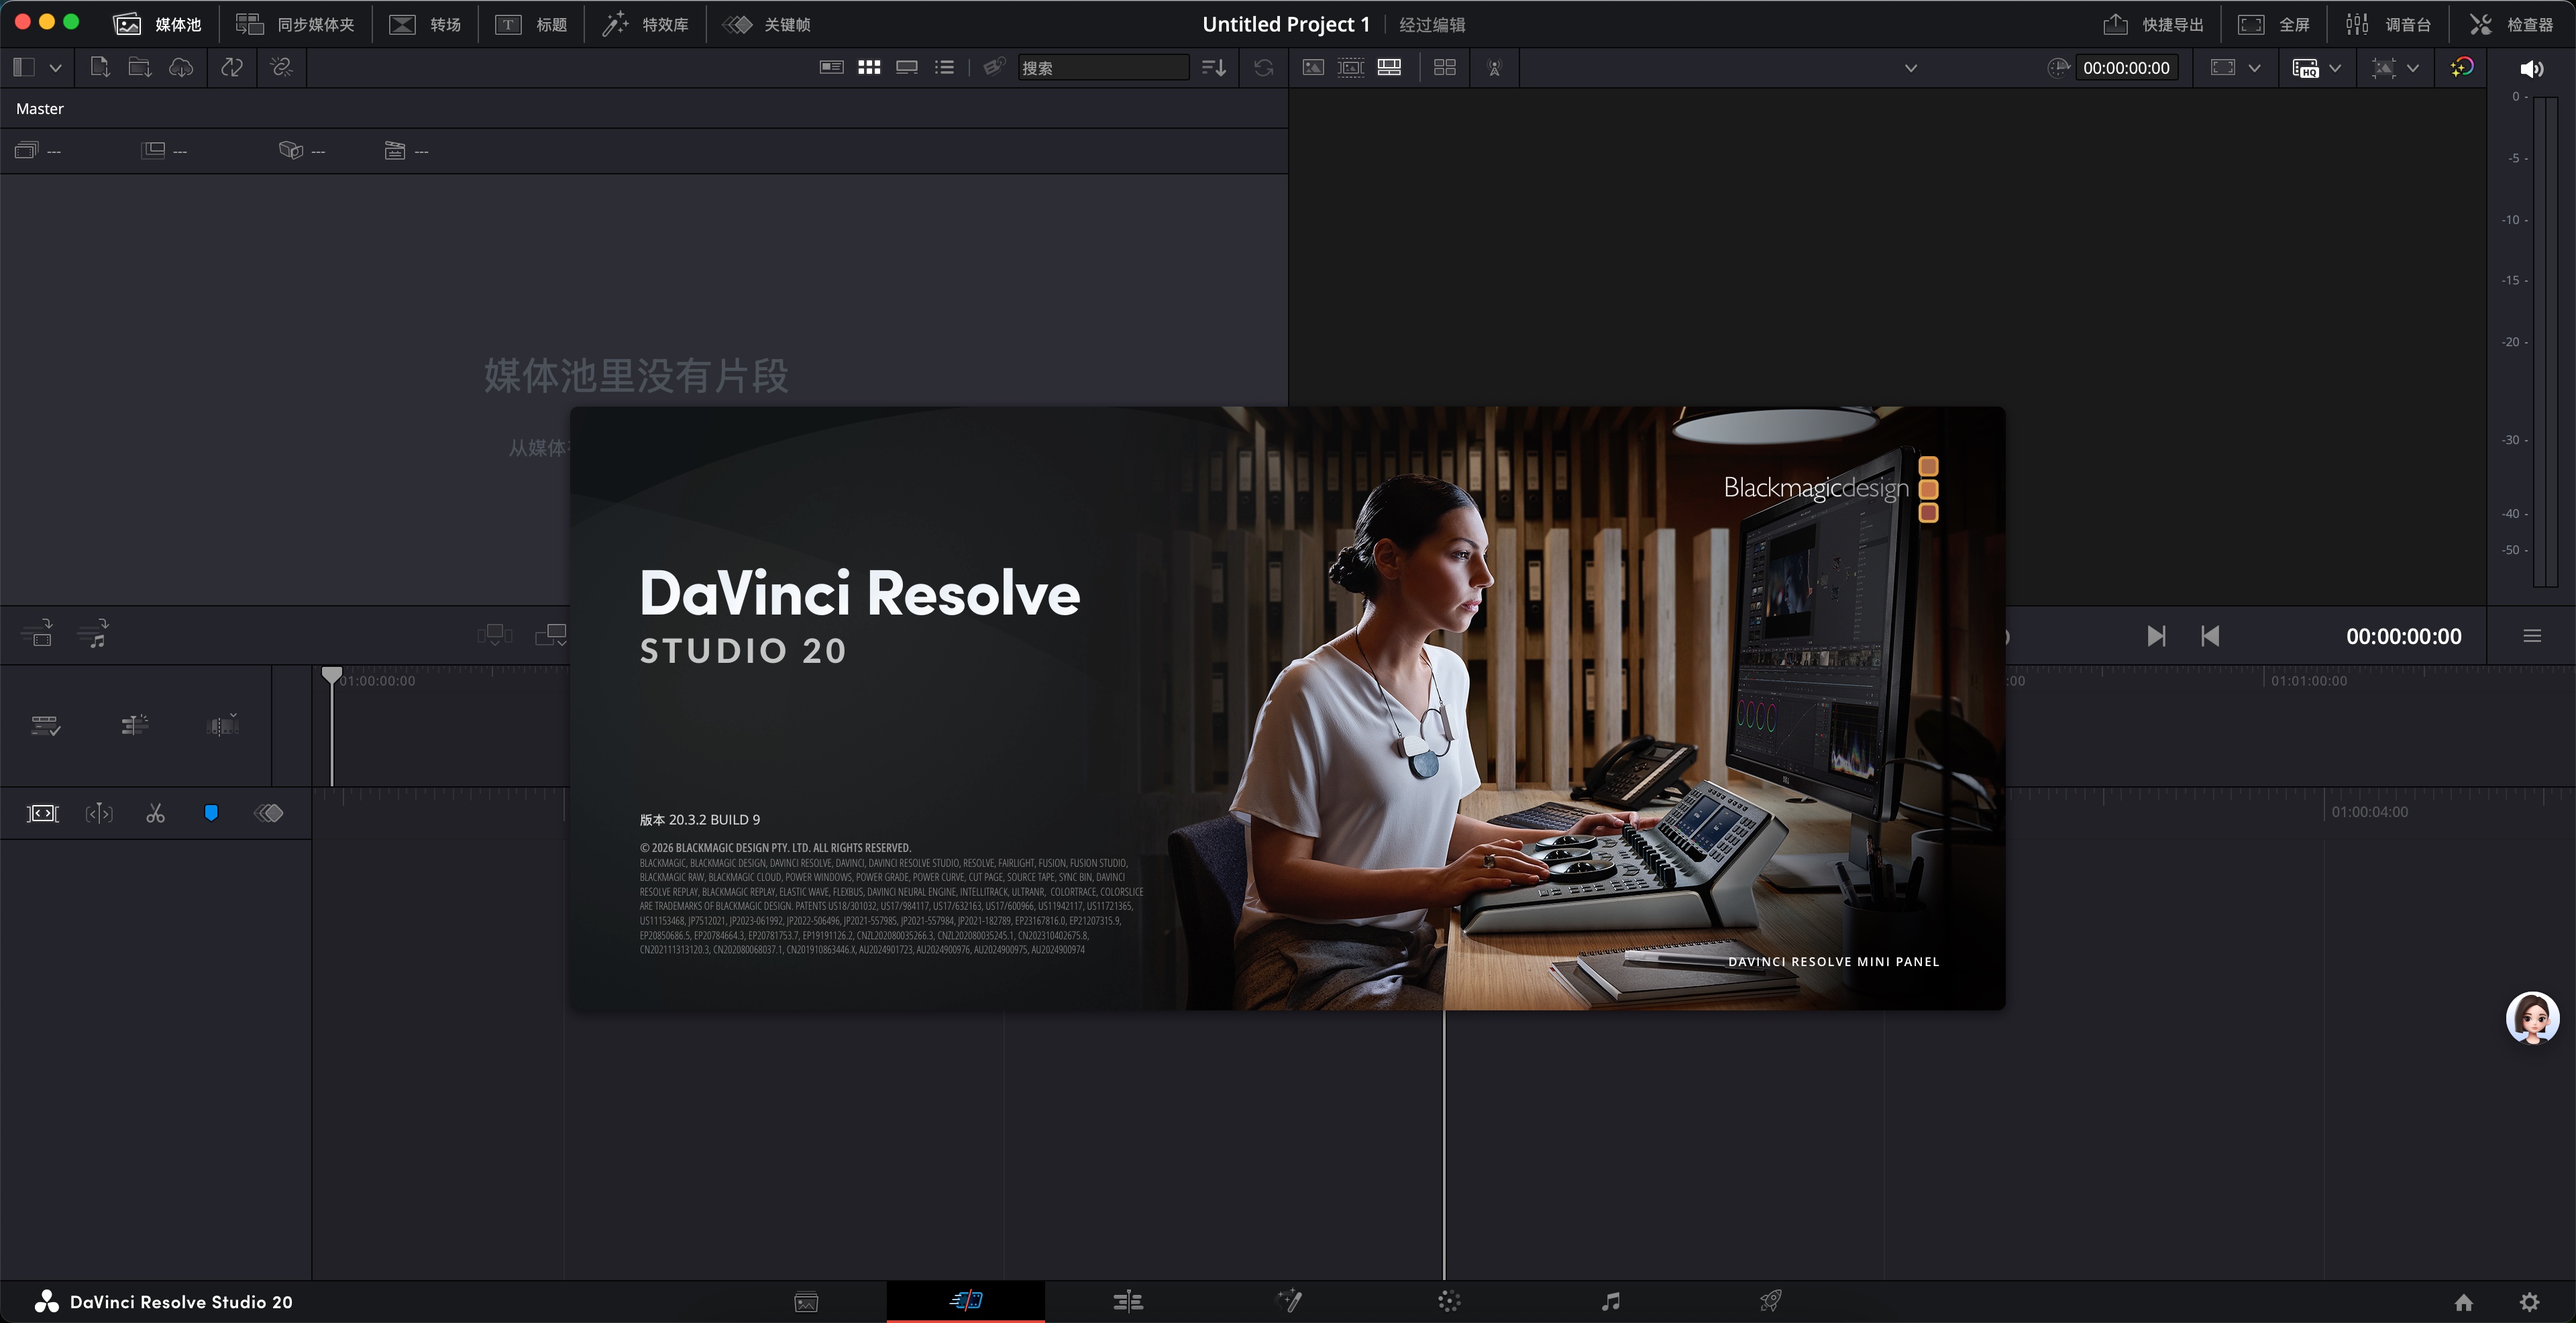
Task: Open the HQ proxy mode dropdown arrow
Action: pyautogui.click(x=2335, y=68)
